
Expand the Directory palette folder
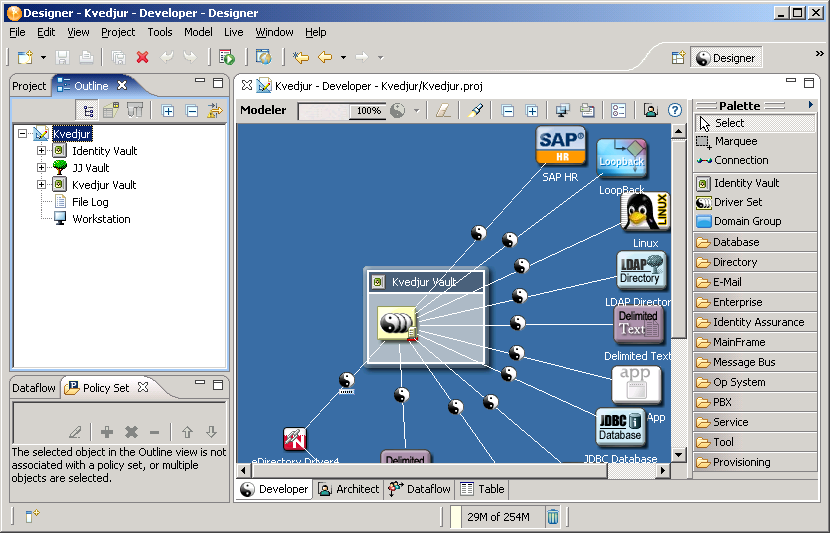[754, 262]
